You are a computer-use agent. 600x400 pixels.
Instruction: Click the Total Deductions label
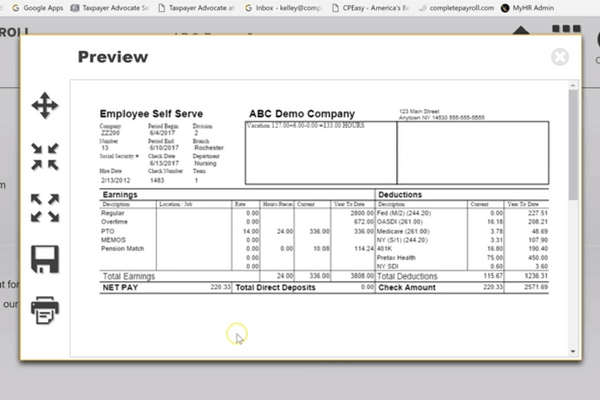[x=407, y=276]
